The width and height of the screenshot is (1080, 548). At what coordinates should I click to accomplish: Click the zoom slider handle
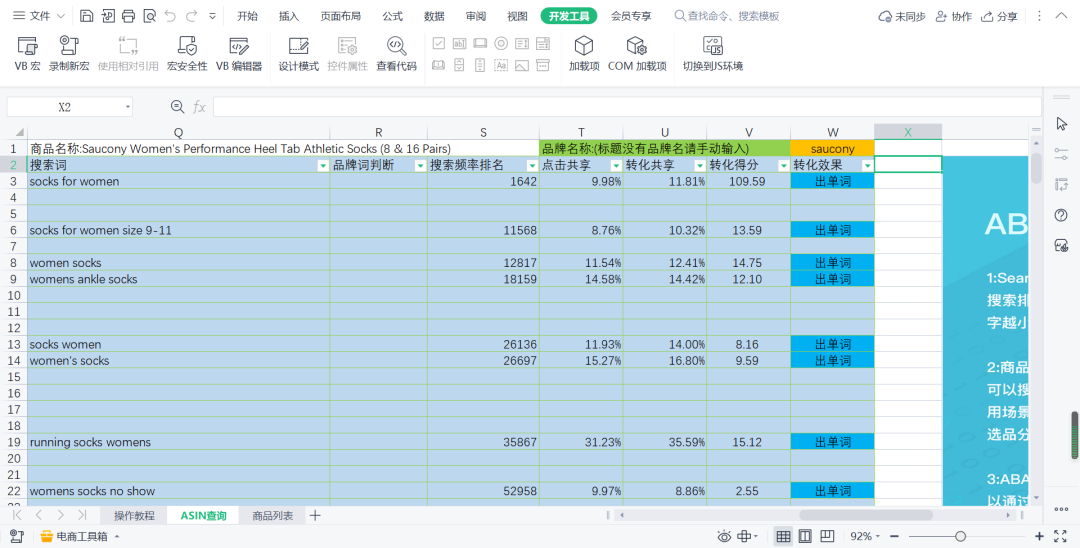pyautogui.click(x=960, y=537)
